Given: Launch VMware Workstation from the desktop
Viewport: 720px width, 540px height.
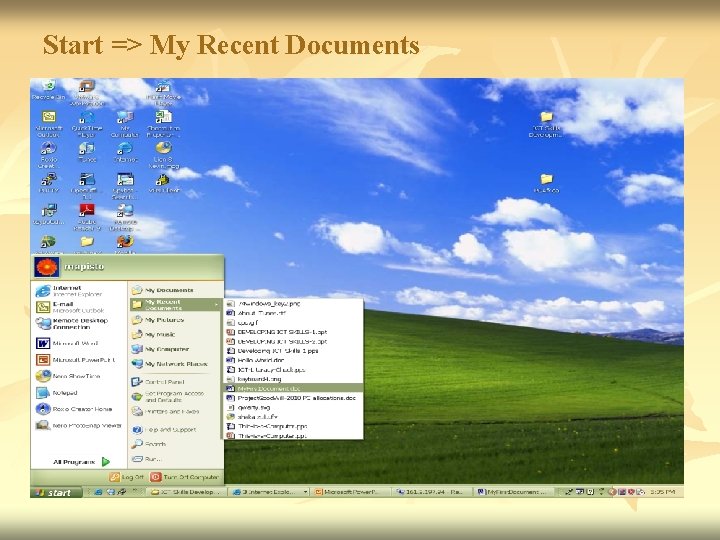Looking at the screenshot, I should (86, 92).
